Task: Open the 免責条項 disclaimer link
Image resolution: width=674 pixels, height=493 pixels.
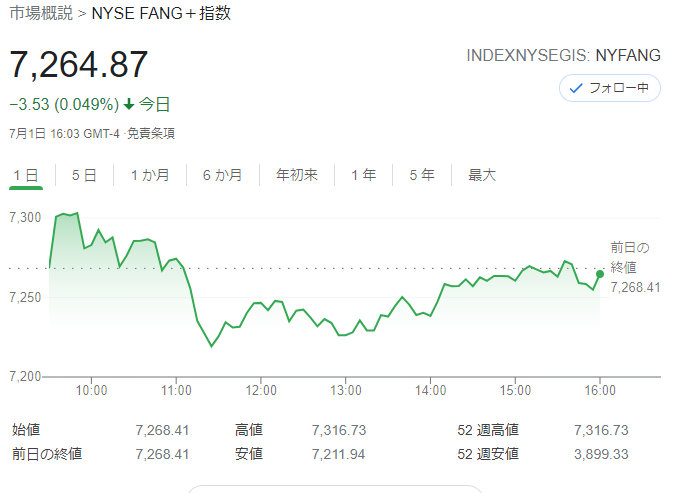Action: [151, 134]
